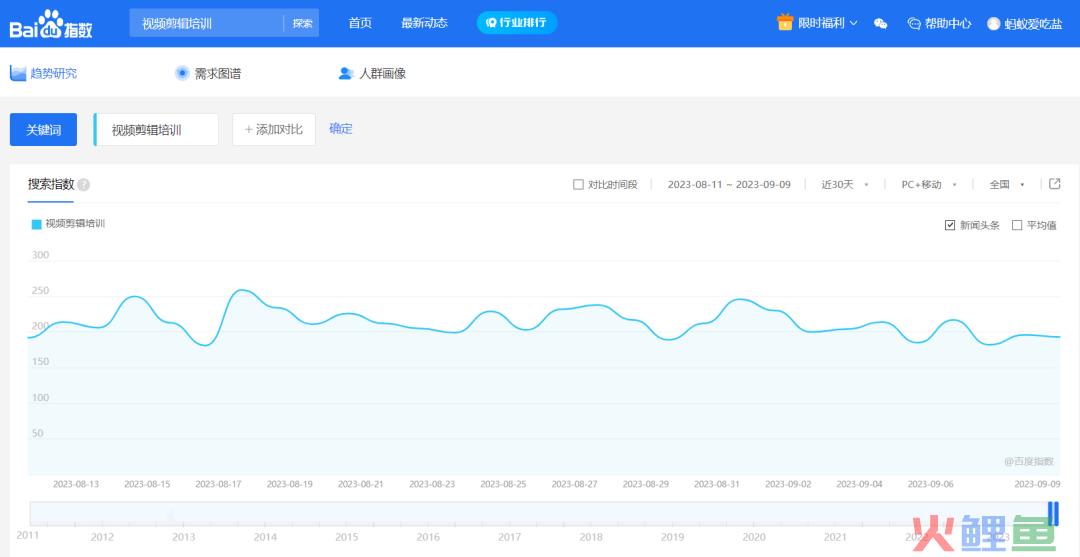The width and height of the screenshot is (1080, 557).
Task: Click the top search box 视频剪辑培训
Action: tap(206, 23)
